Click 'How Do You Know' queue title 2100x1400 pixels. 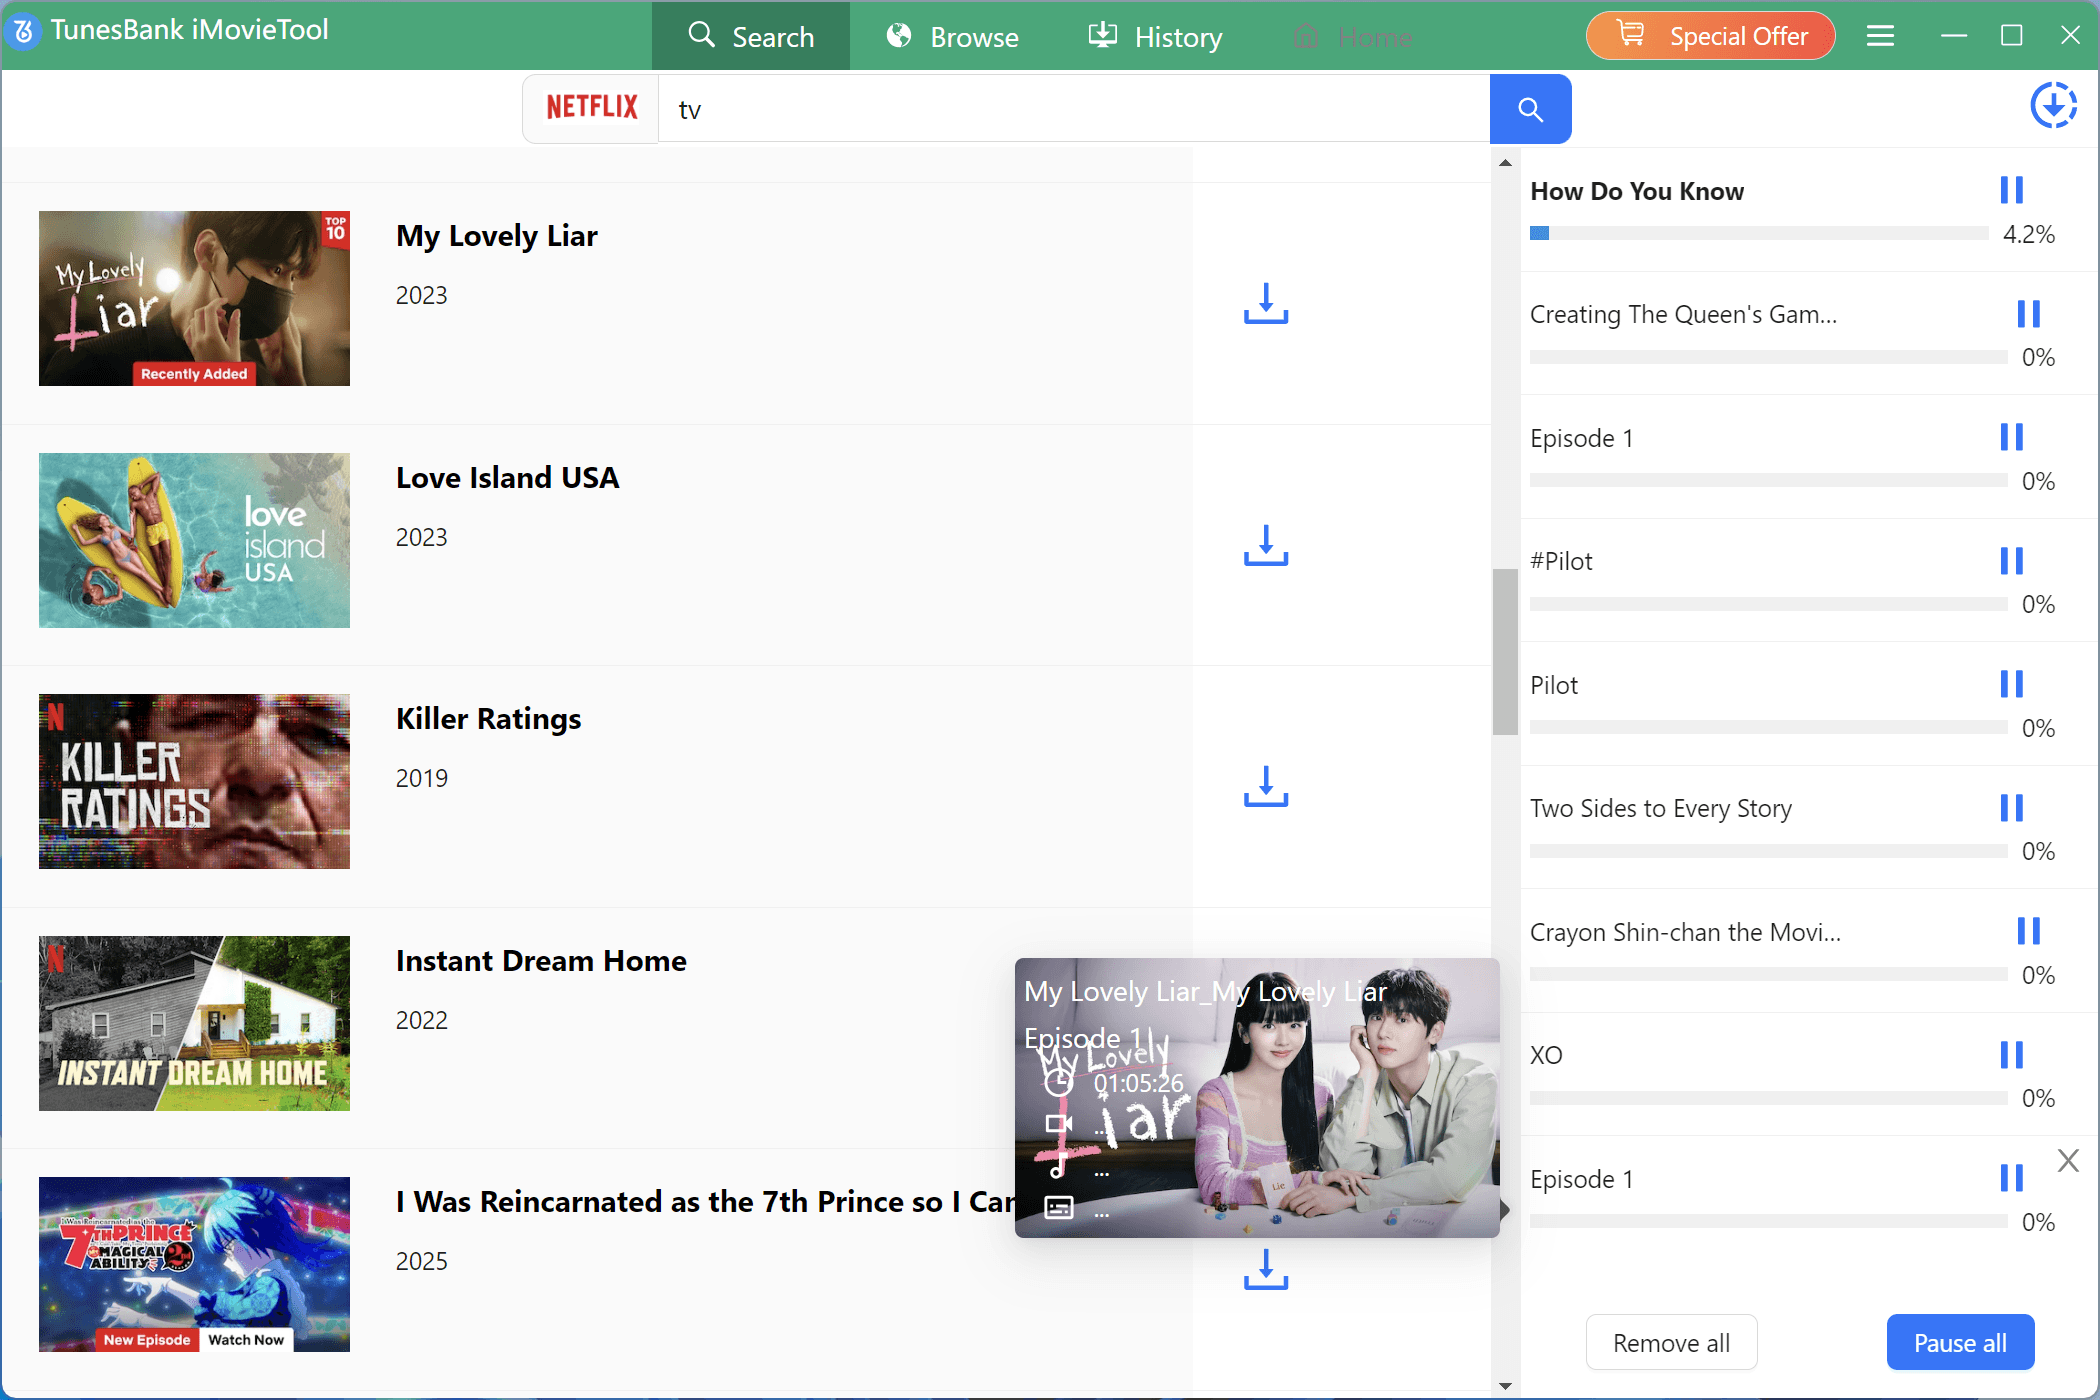[x=1637, y=191]
